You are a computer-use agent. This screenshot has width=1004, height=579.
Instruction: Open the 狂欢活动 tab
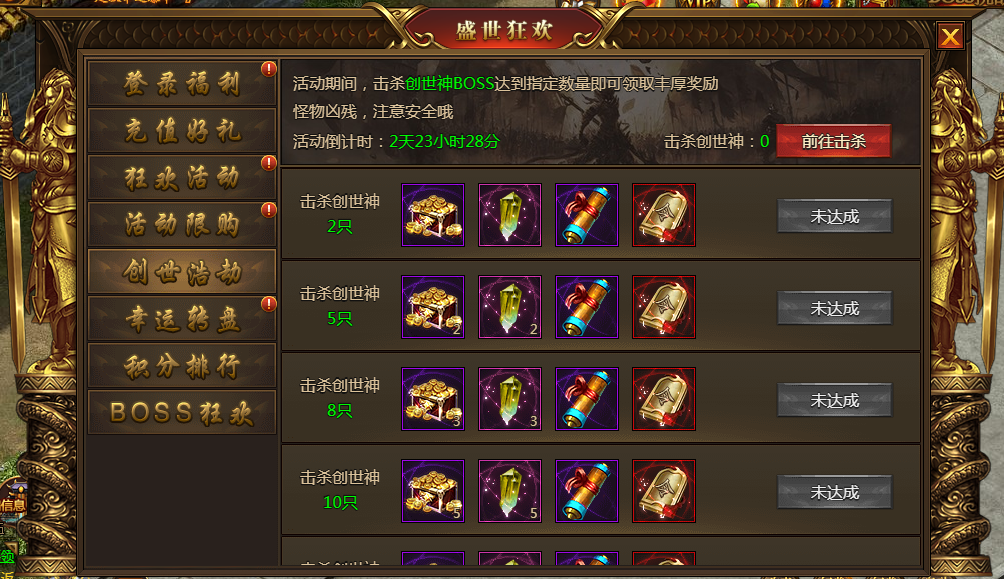click(182, 177)
